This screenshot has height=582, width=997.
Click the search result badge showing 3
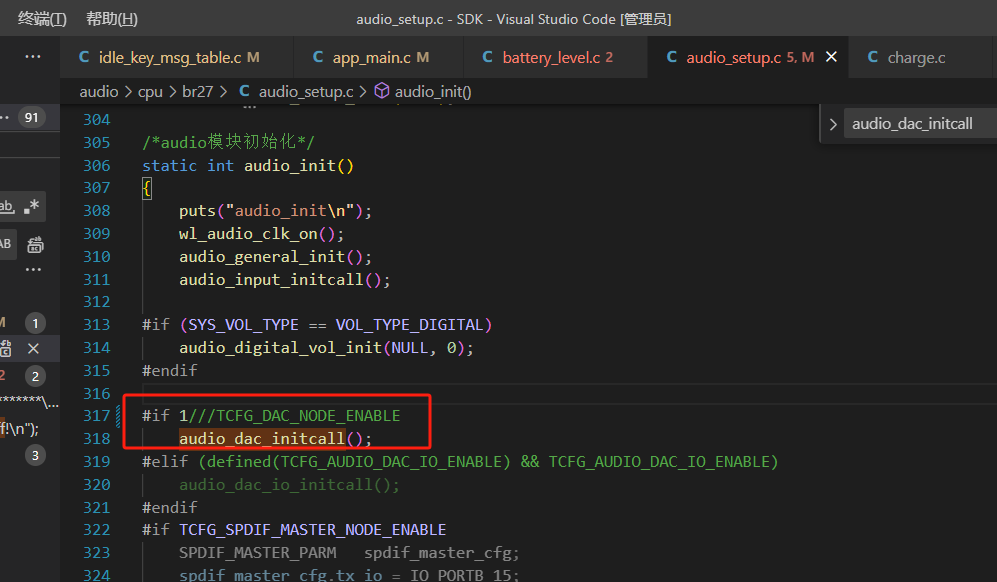[35, 455]
